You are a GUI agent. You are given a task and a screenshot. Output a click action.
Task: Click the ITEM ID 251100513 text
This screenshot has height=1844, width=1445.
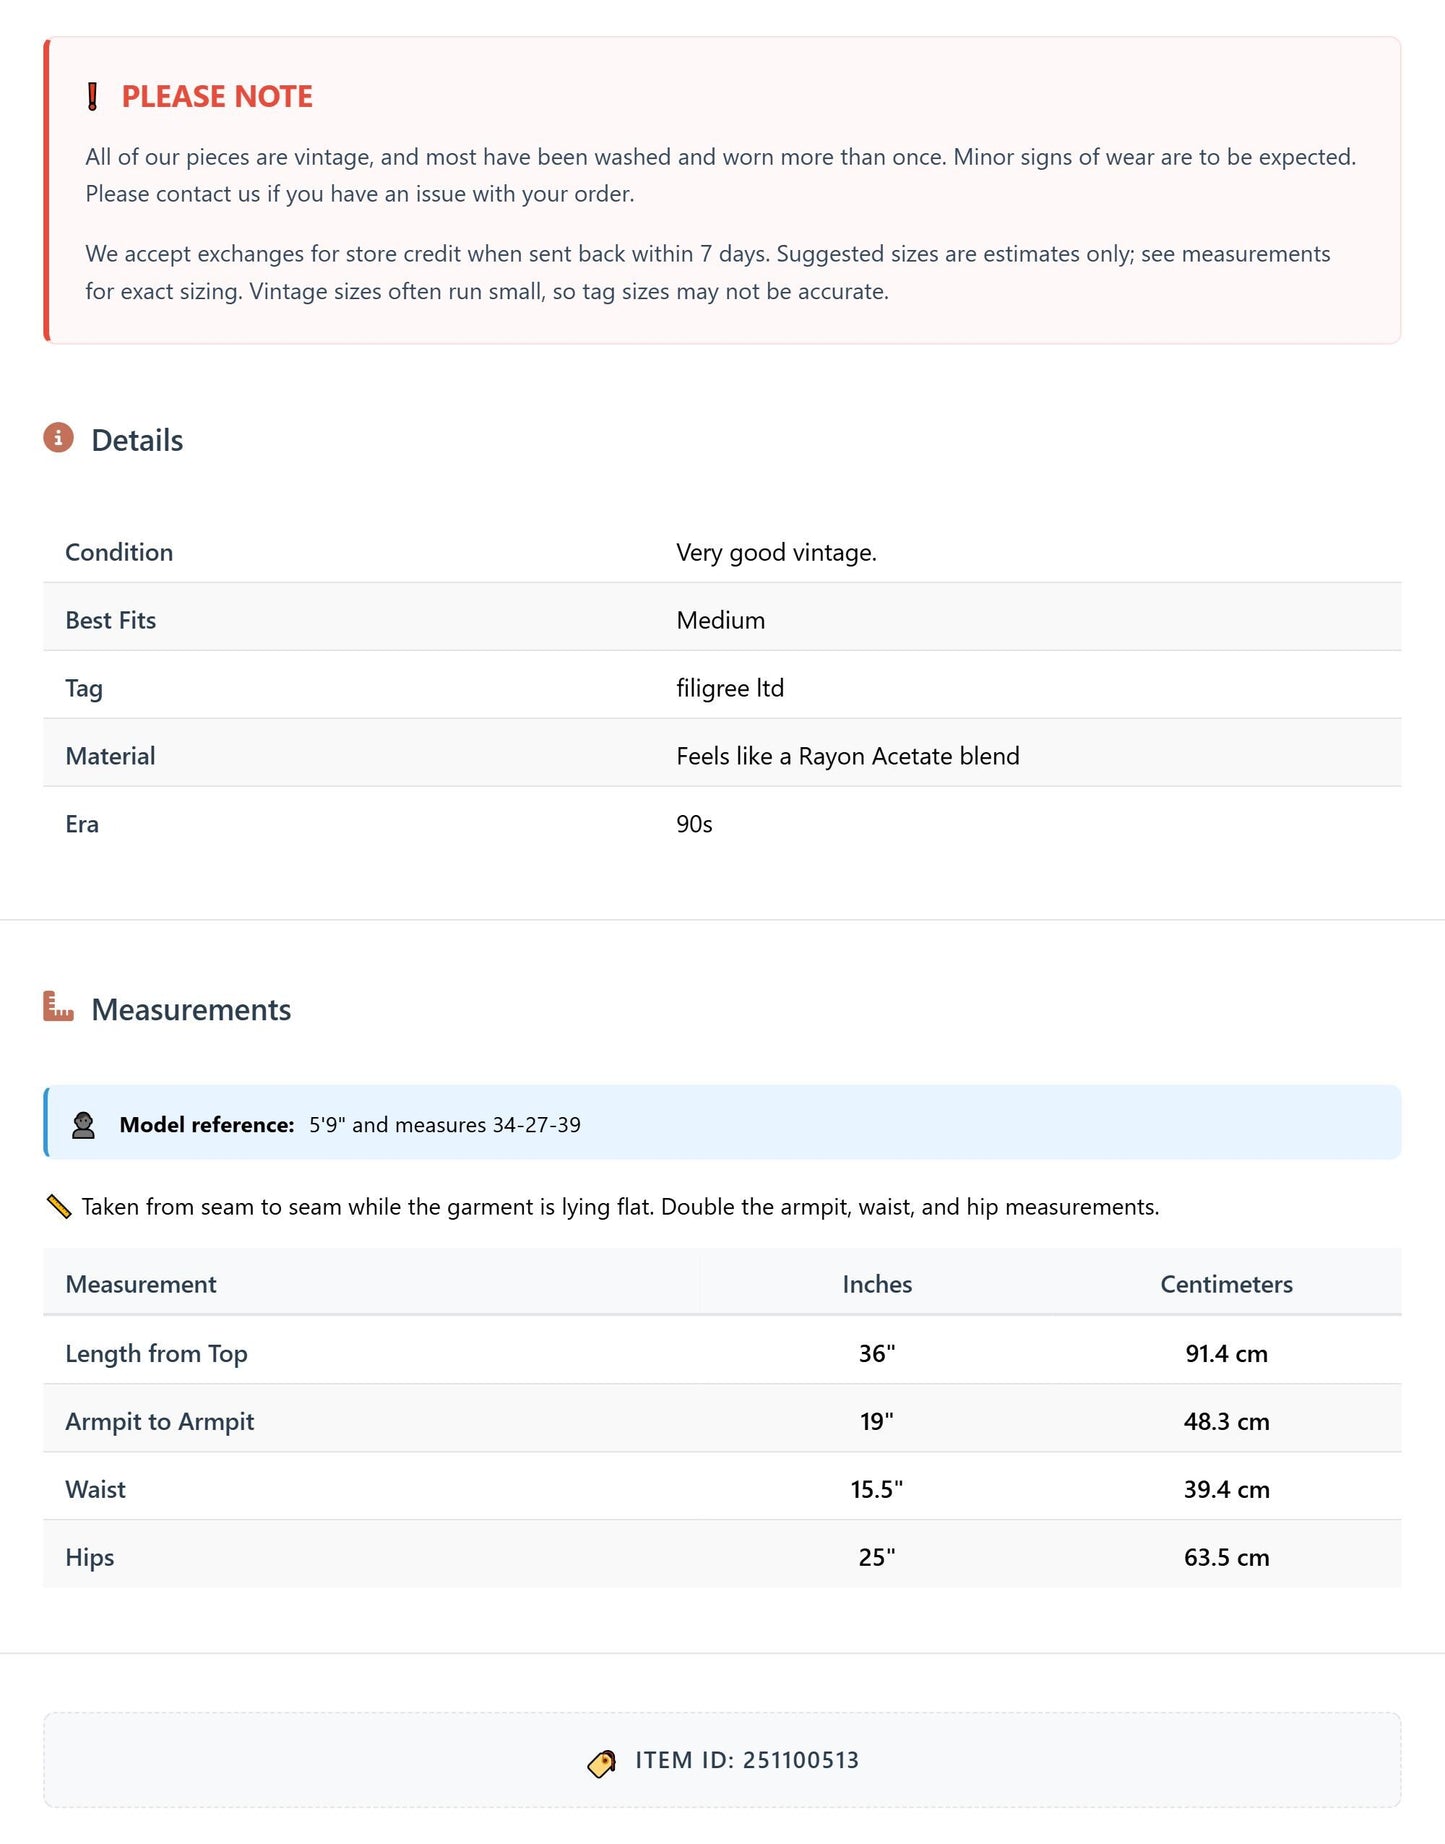pos(747,1760)
